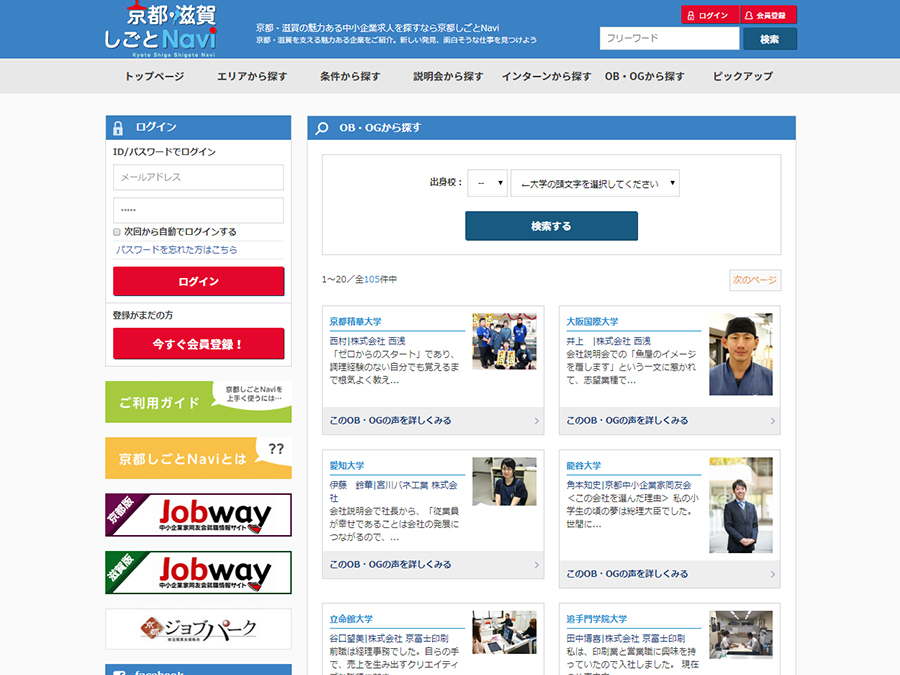Open the 愛知大学 link
900x675 pixels.
click(347, 465)
